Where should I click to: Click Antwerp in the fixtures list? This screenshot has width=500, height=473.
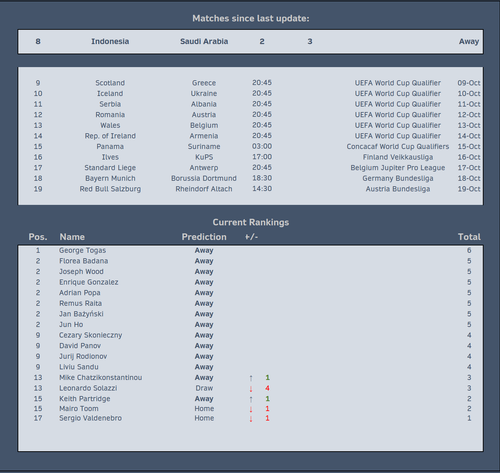point(204,168)
